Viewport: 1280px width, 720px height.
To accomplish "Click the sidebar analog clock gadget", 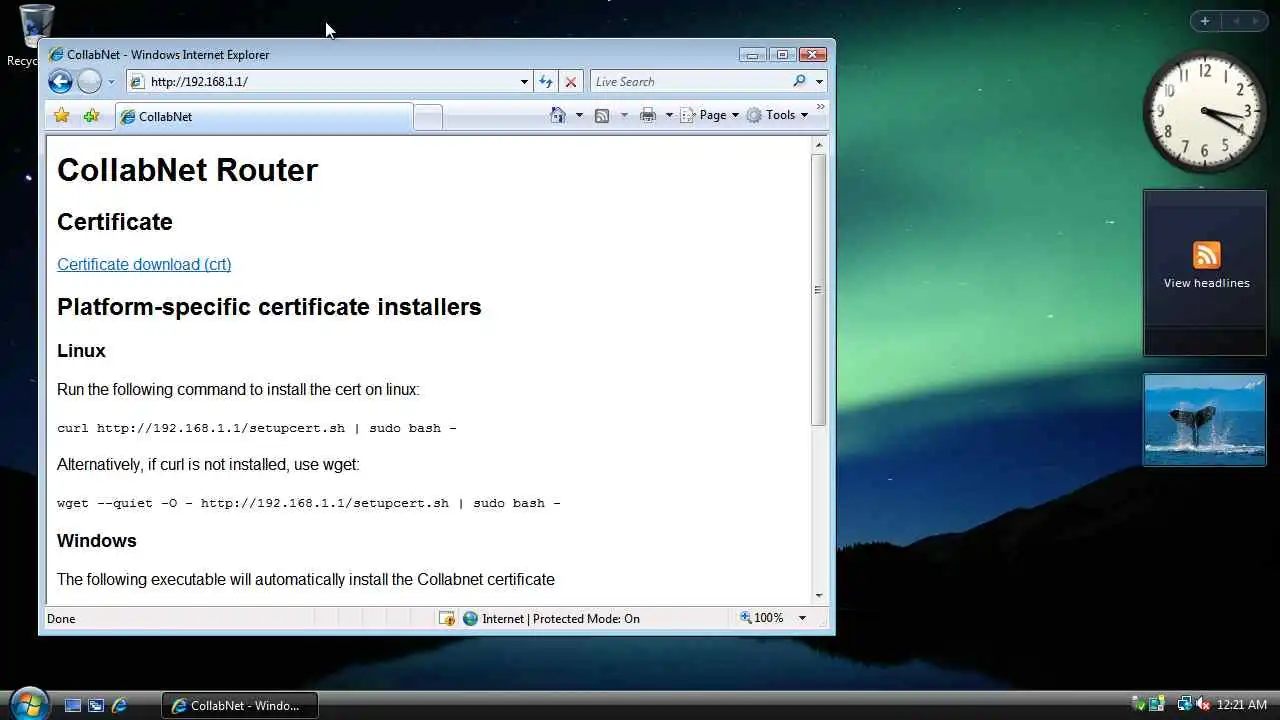I will click(x=1205, y=112).
